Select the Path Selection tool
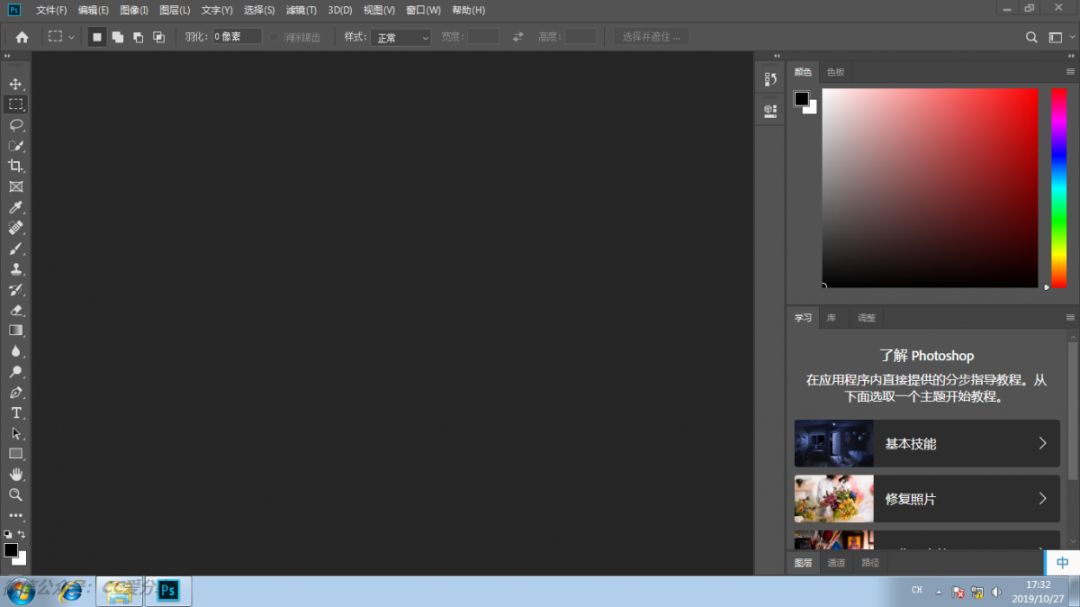This screenshot has width=1080, height=607. point(16,433)
